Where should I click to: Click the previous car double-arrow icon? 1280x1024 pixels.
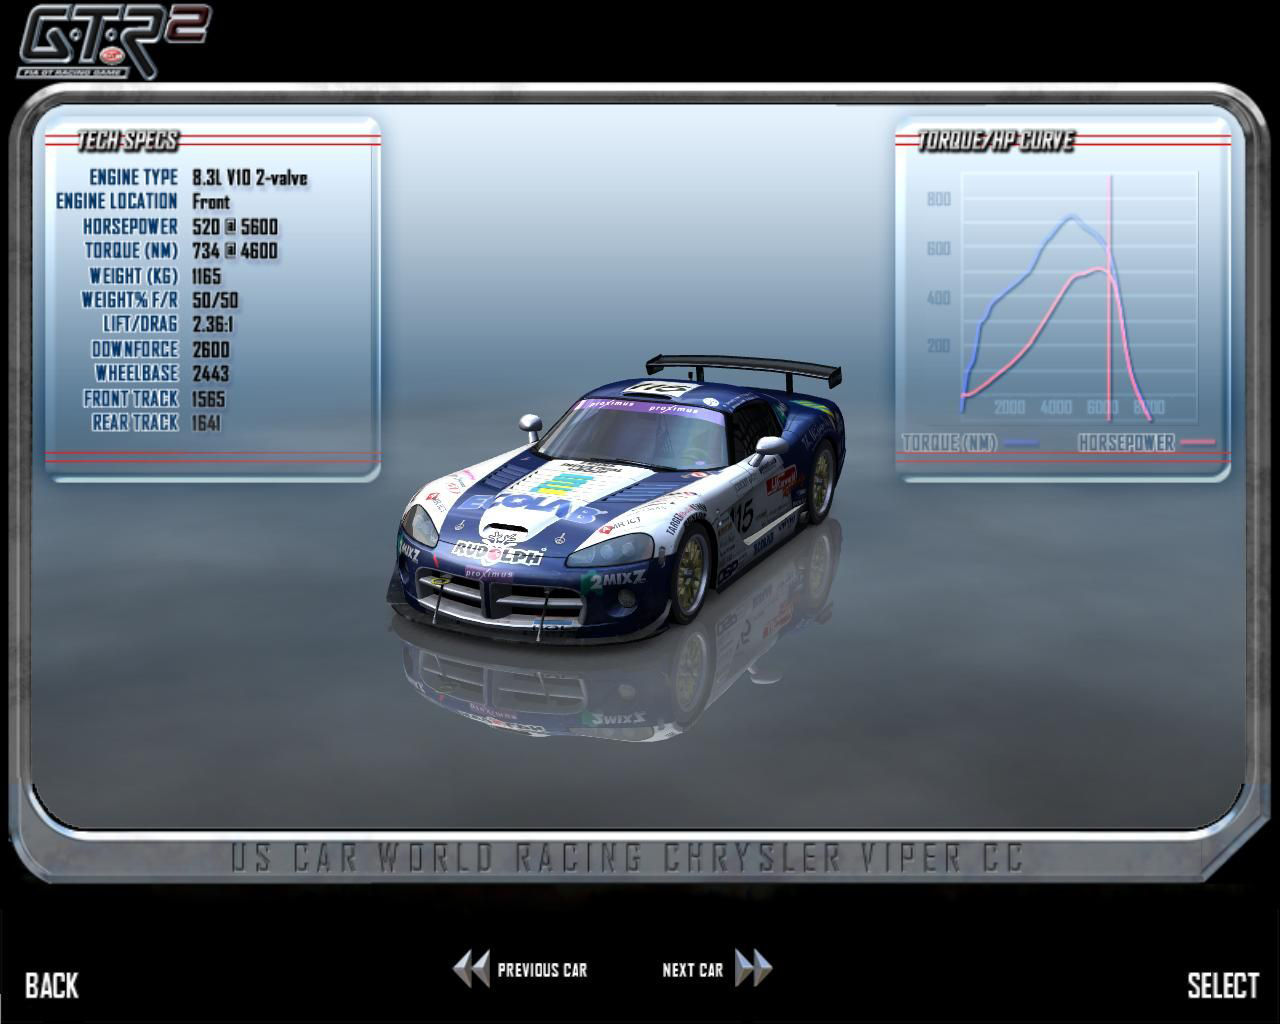coord(471,969)
